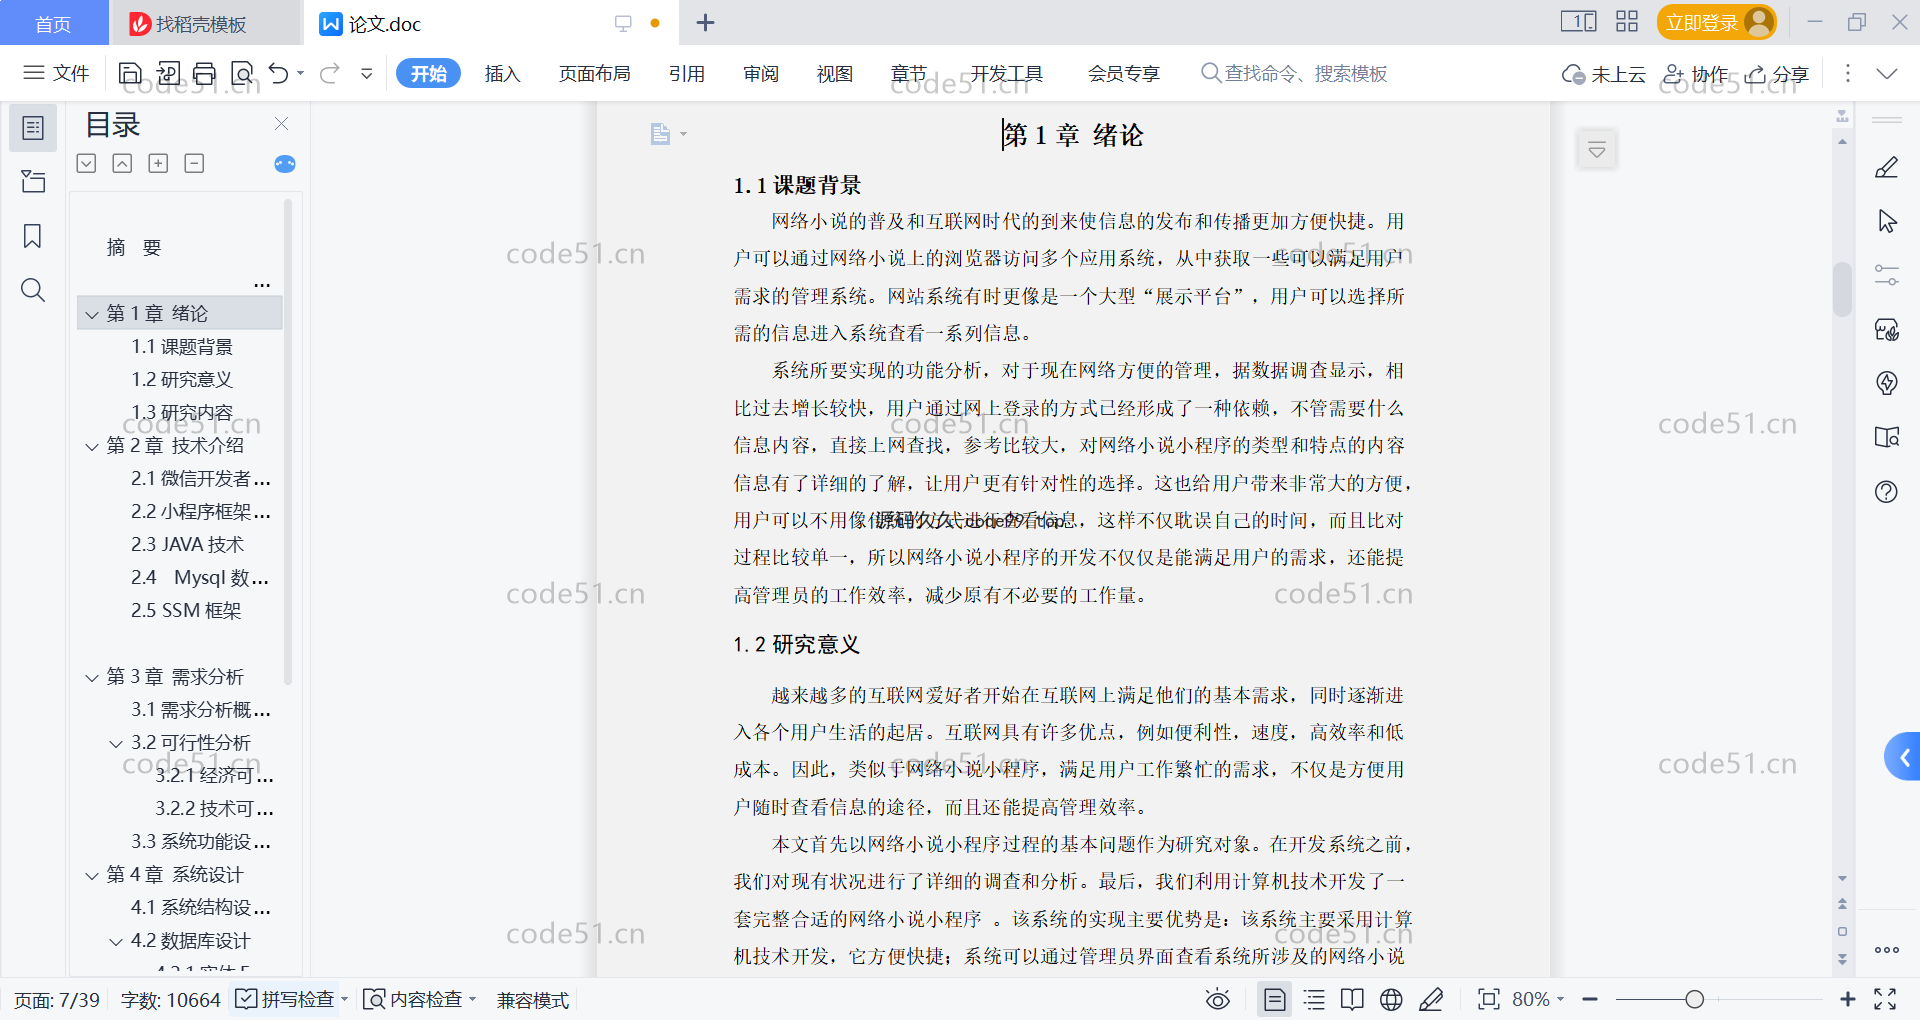Image resolution: width=1920 pixels, height=1020 pixels.
Task: Collapse 3.2 可行性分析 in outline
Action: pos(116,743)
